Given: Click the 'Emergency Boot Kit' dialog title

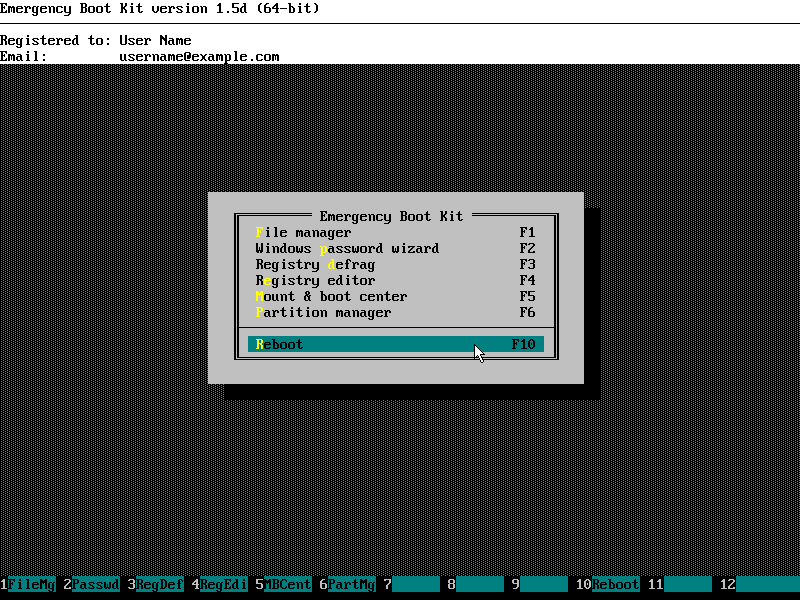Looking at the screenshot, I should click(391, 216).
